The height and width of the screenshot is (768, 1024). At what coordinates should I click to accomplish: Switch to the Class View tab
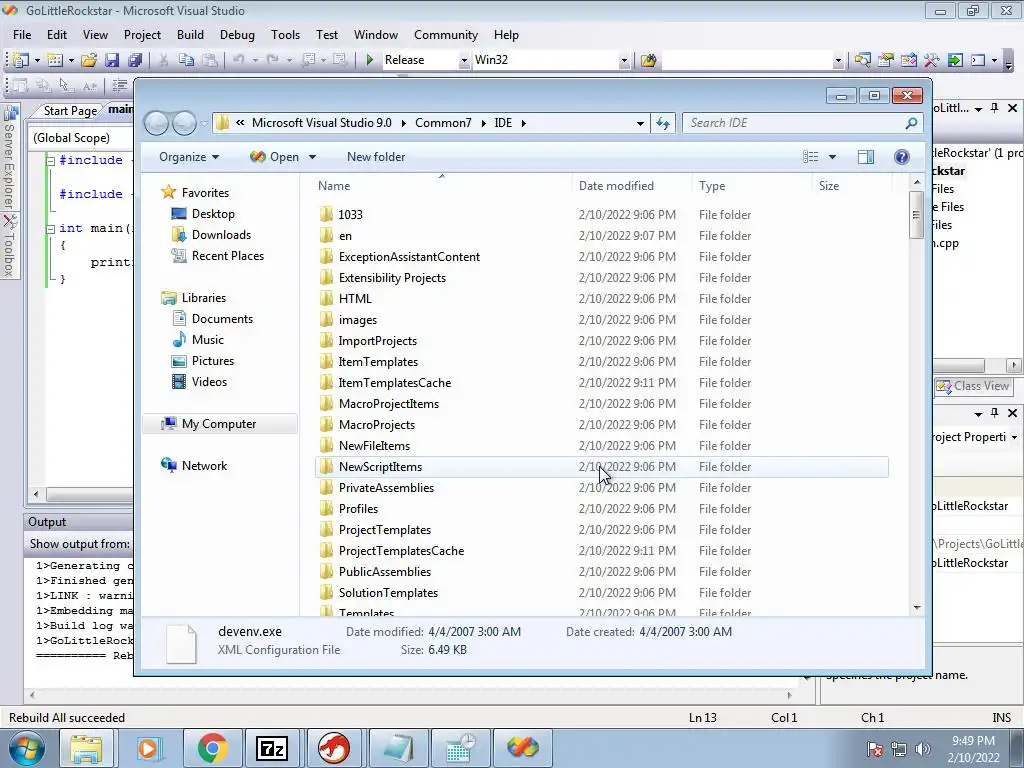[x=973, y=386]
